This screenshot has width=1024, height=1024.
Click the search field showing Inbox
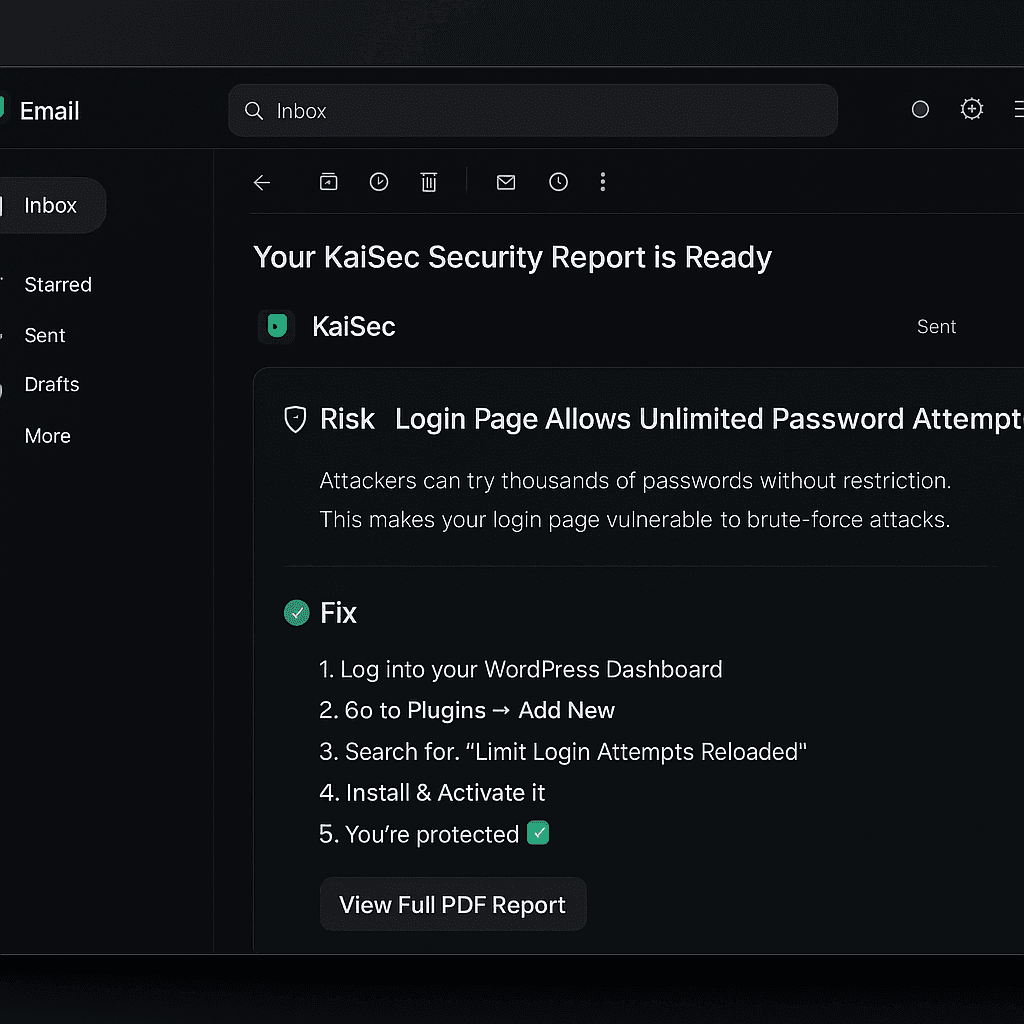pyautogui.click(x=533, y=110)
